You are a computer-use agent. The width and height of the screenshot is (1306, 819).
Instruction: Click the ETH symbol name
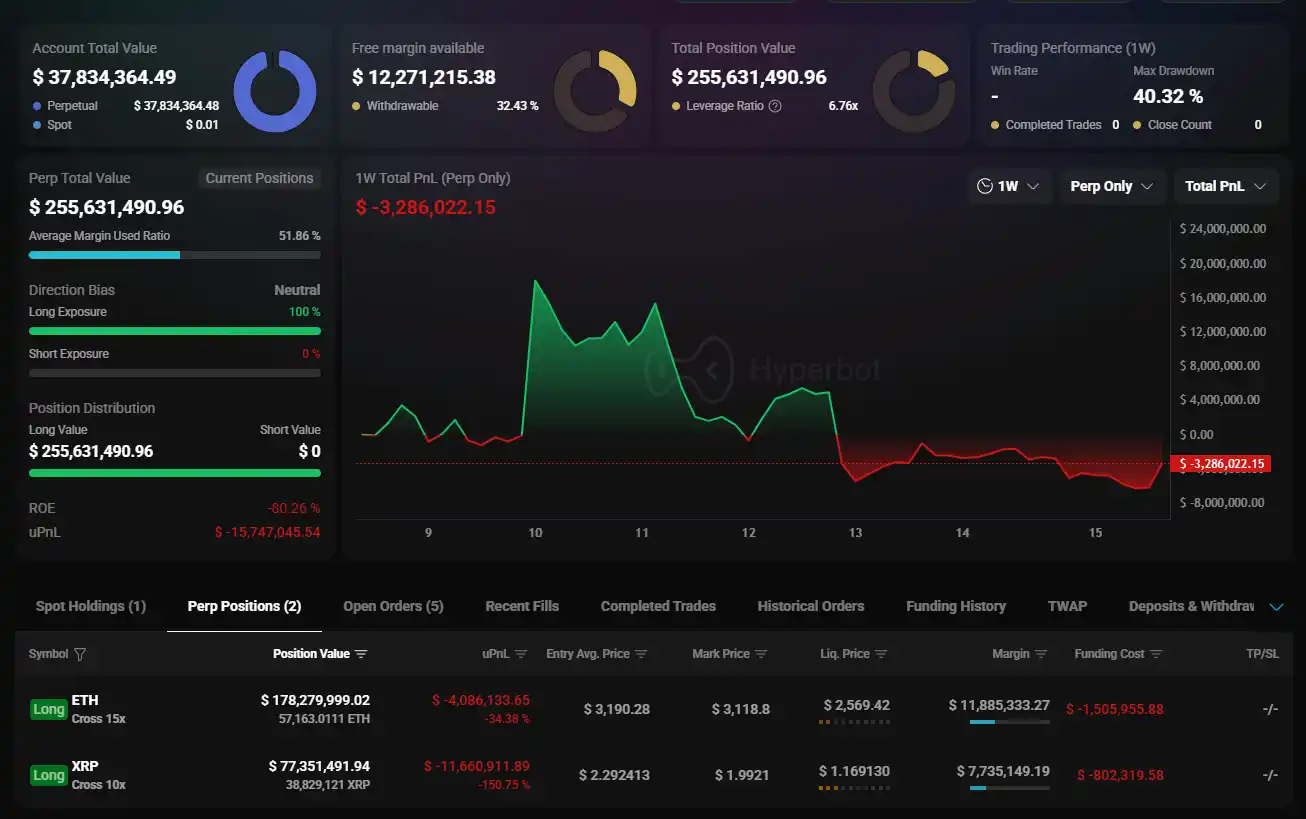(85, 700)
